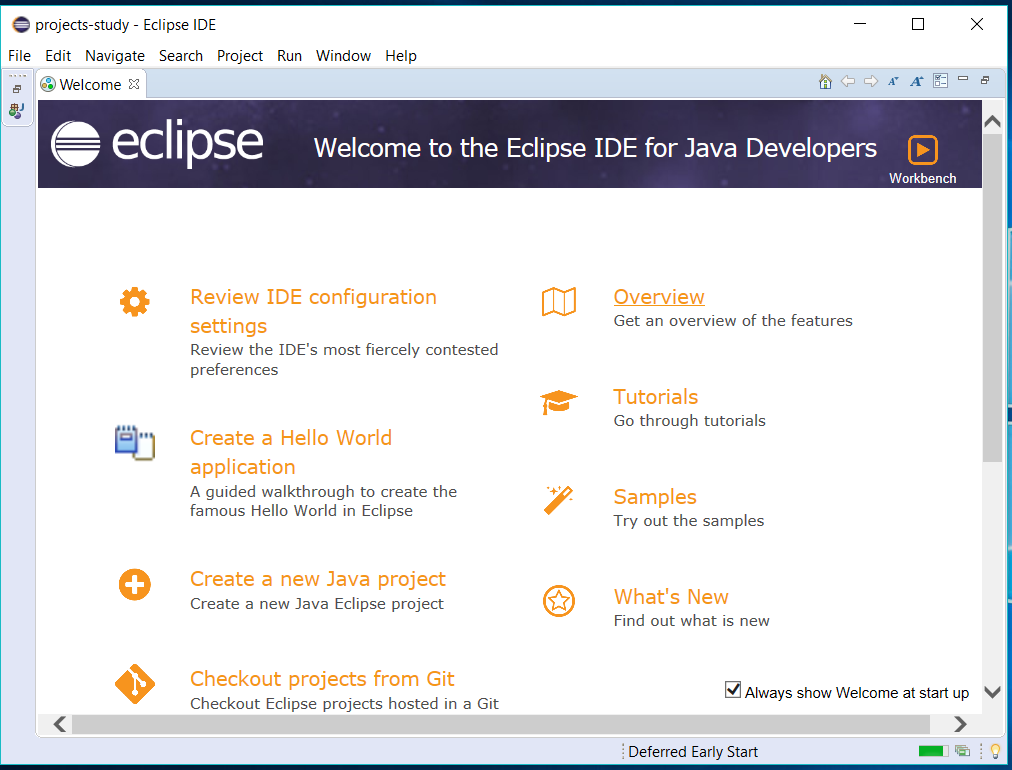The image size is (1012, 770).
Task: Click the Workbench label in the banner
Action: [922, 178]
